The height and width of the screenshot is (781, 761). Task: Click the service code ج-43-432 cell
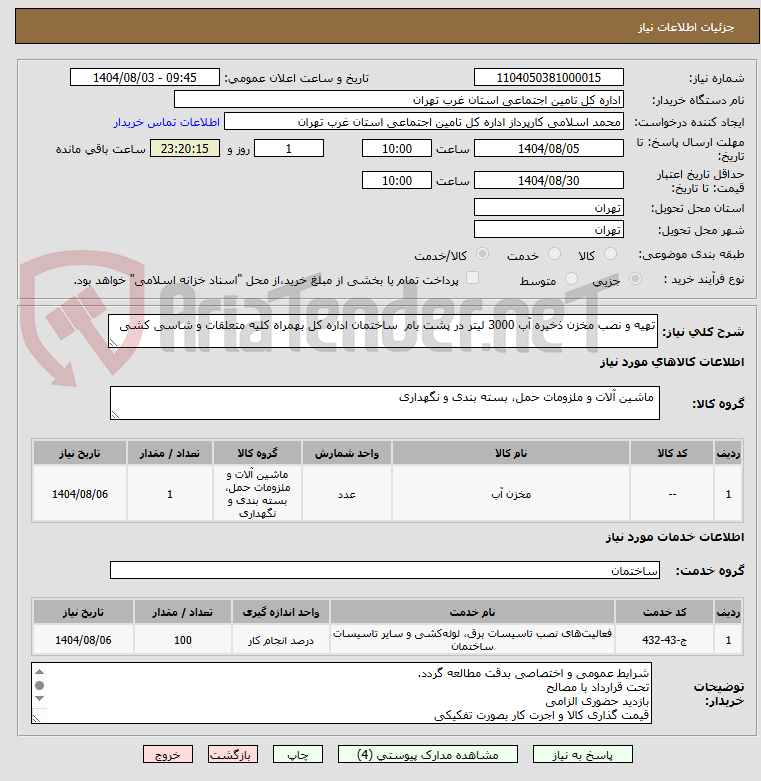pos(664,640)
